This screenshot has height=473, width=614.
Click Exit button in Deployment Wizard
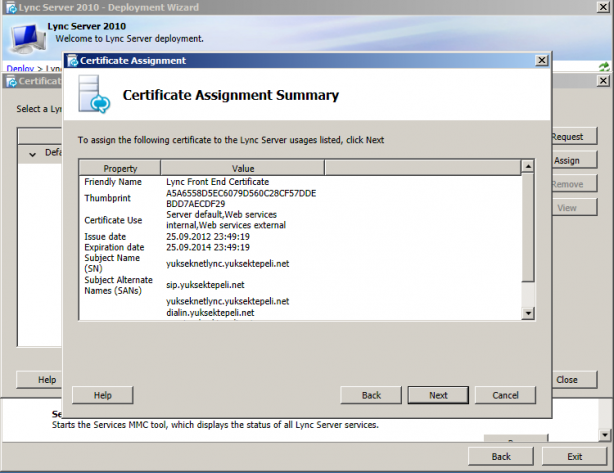pyautogui.click(x=574, y=457)
